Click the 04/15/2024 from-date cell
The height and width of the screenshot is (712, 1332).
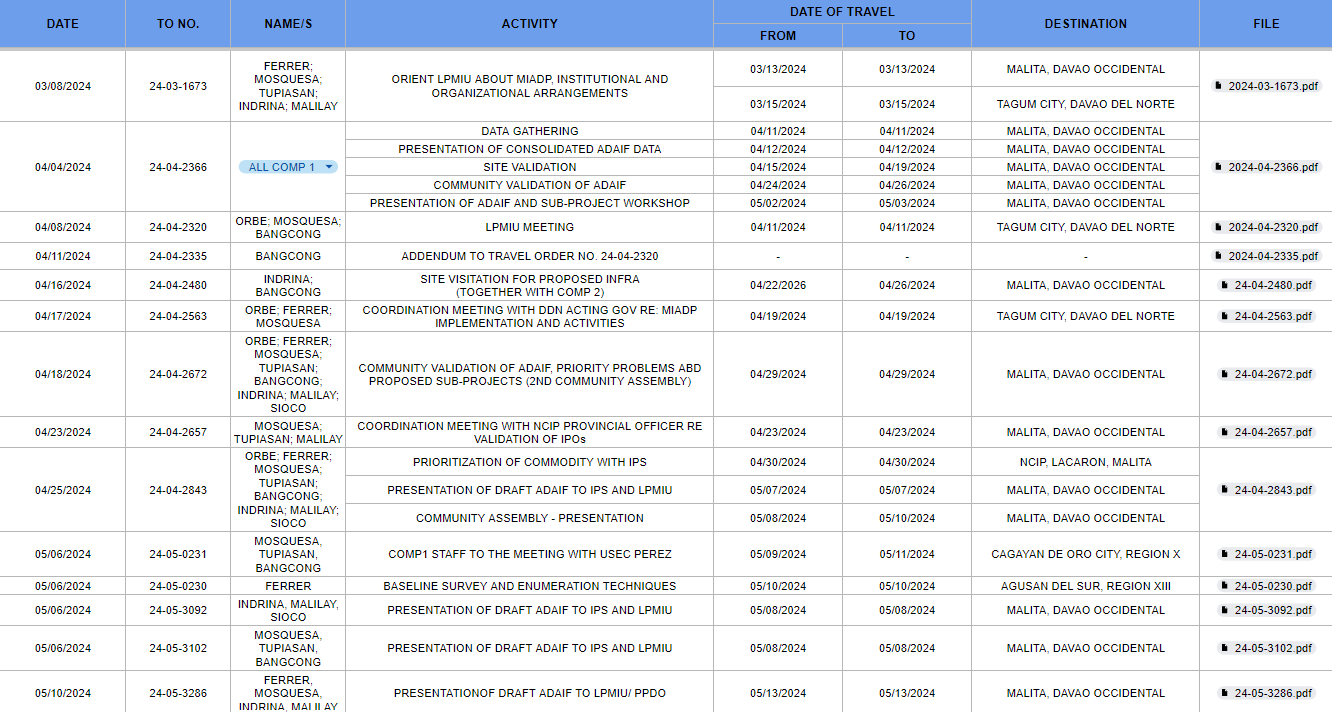778,167
